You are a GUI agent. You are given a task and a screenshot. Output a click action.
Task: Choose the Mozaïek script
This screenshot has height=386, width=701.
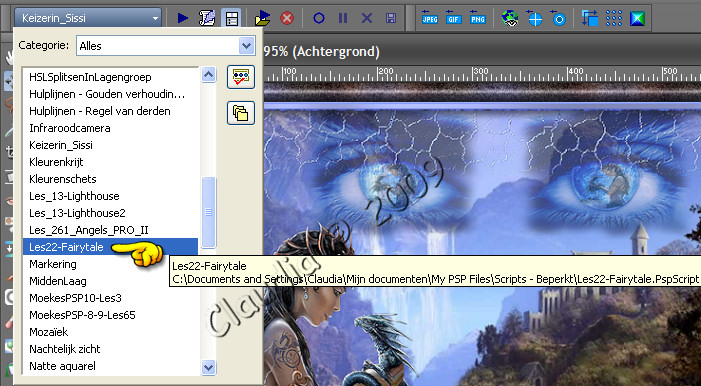coord(110,332)
